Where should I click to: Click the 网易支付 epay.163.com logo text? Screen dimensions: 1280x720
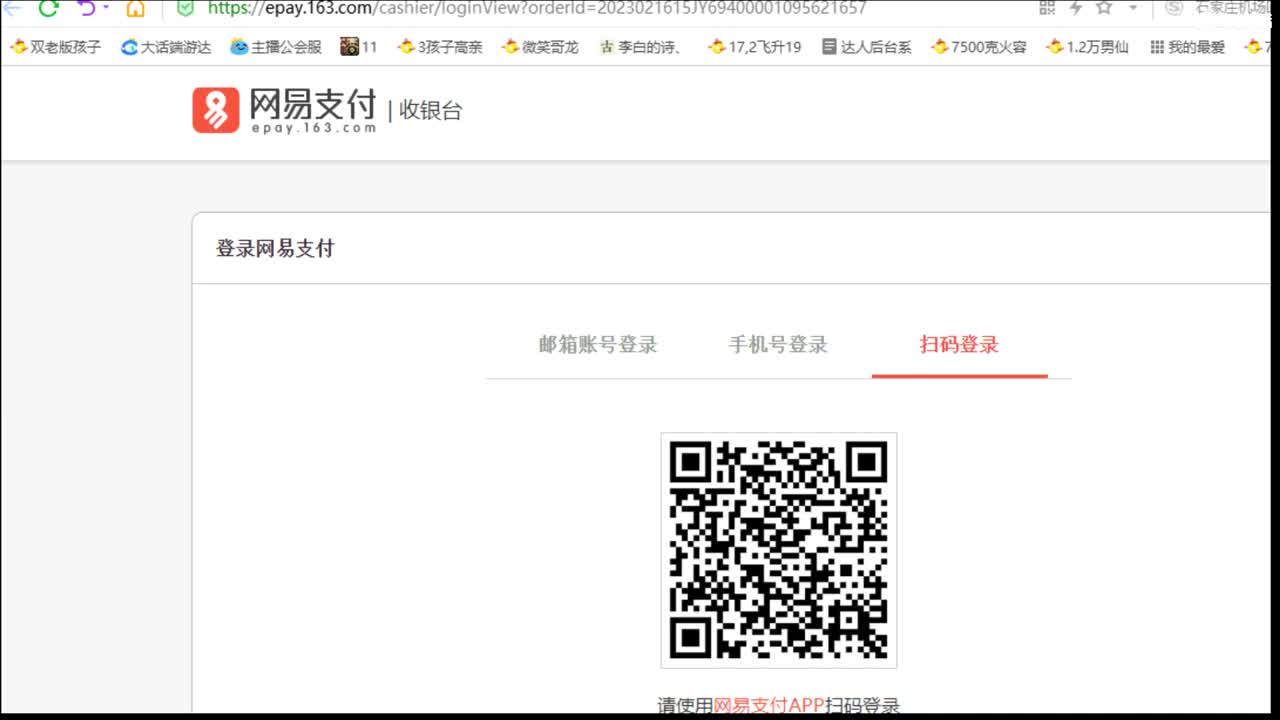313,111
